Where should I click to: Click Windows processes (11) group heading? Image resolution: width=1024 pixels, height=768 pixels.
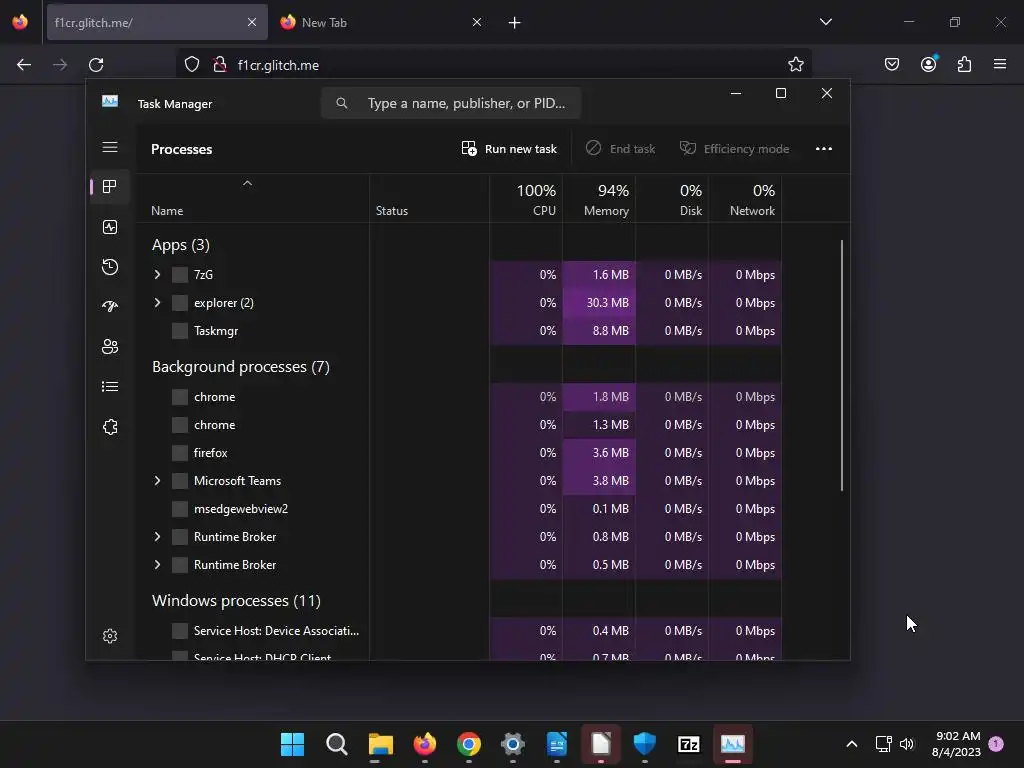click(236, 601)
